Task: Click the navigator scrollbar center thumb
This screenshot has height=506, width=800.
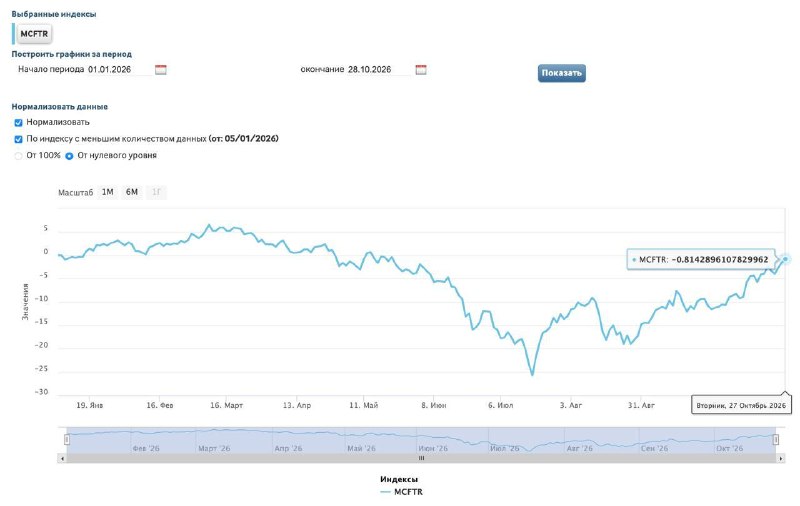Action: pos(421,459)
